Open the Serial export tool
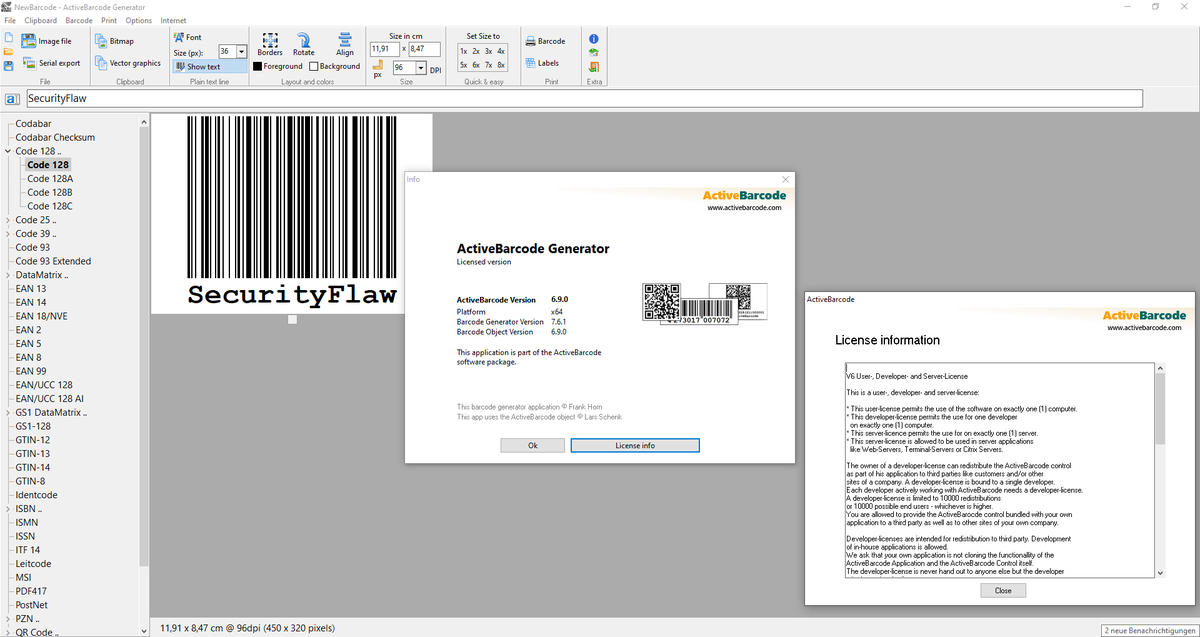Screen dimensions: 1200x637 tap(50, 63)
